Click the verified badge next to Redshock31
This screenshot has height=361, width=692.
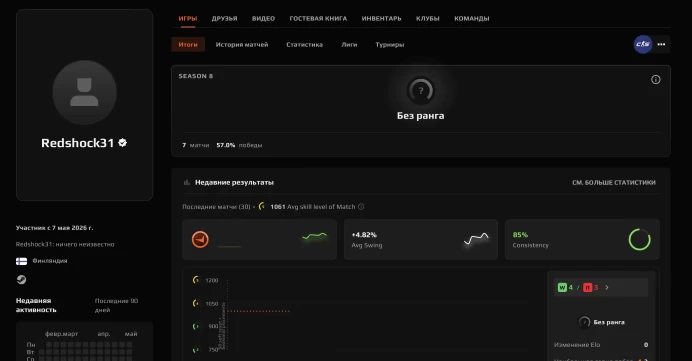pyautogui.click(x=123, y=143)
